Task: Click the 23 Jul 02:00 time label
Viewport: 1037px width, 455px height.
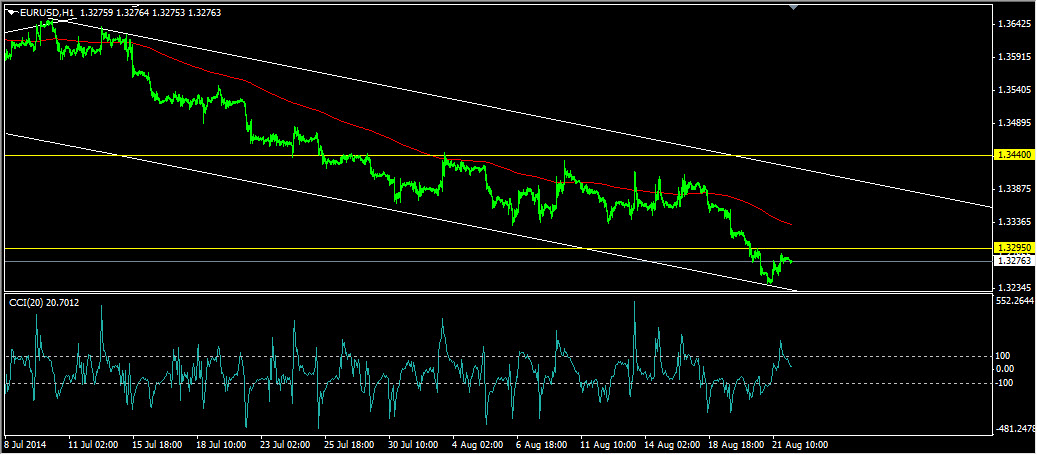Action: point(286,444)
